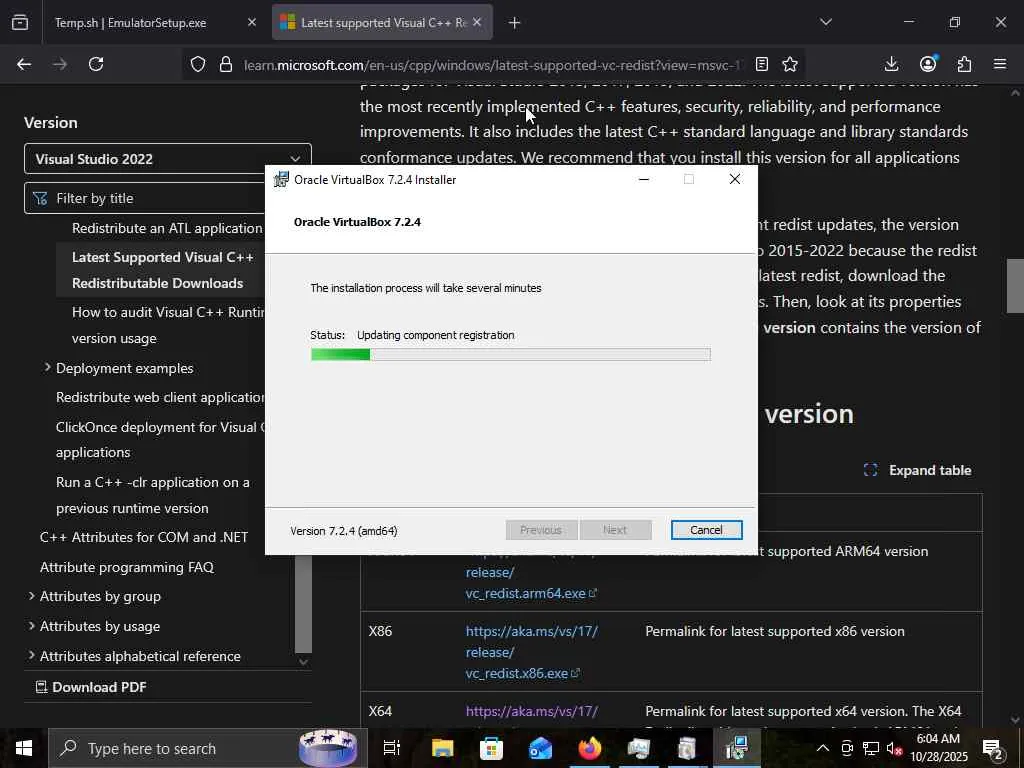Open Run a C++ -clr application article
The image size is (1024, 768).
[x=153, y=495]
